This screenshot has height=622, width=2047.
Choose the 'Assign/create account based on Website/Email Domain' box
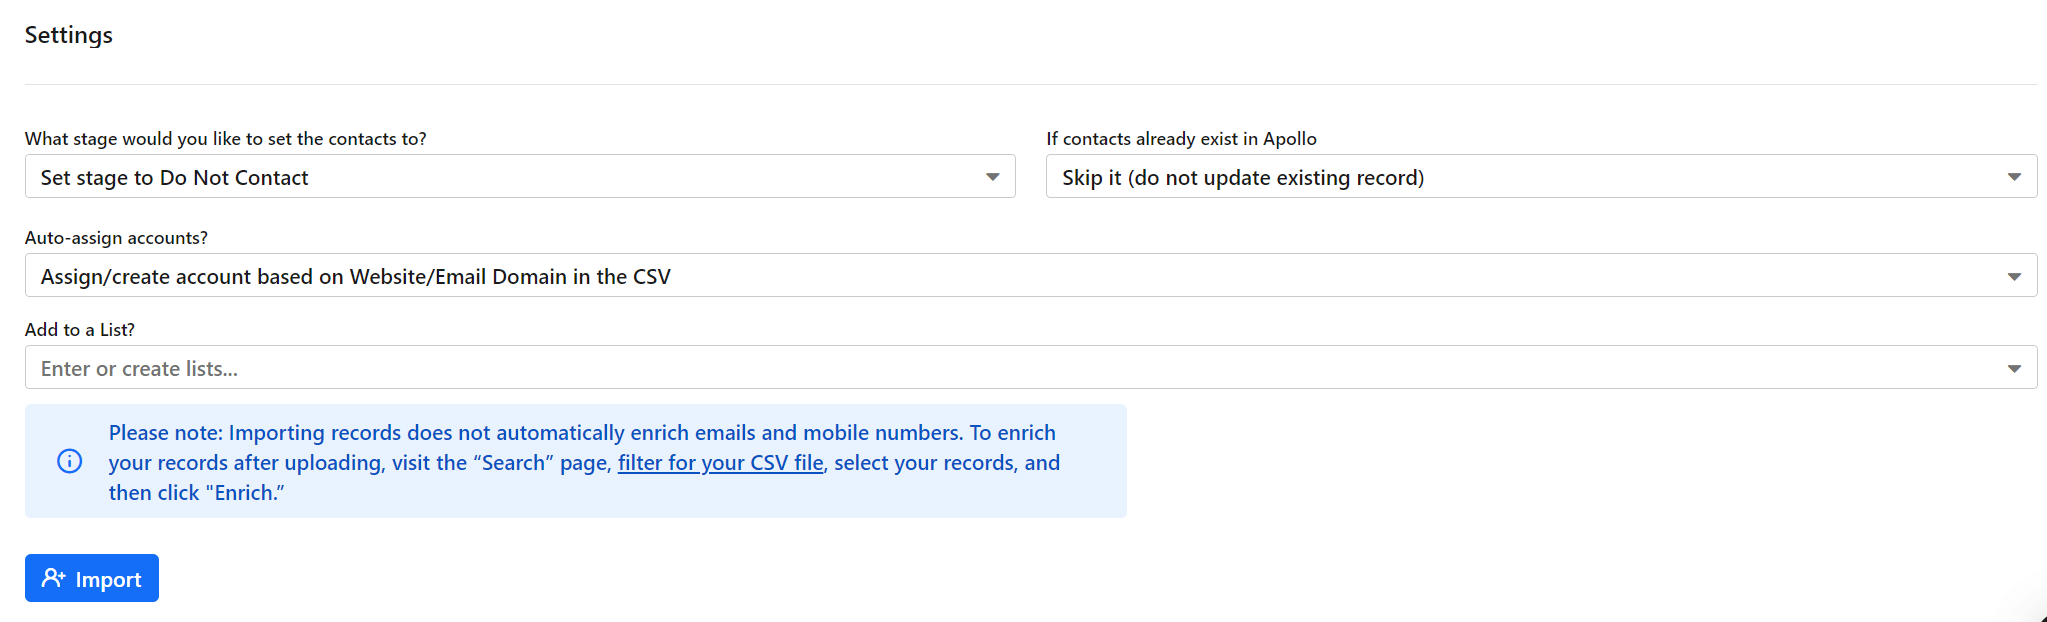[x=1031, y=275]
